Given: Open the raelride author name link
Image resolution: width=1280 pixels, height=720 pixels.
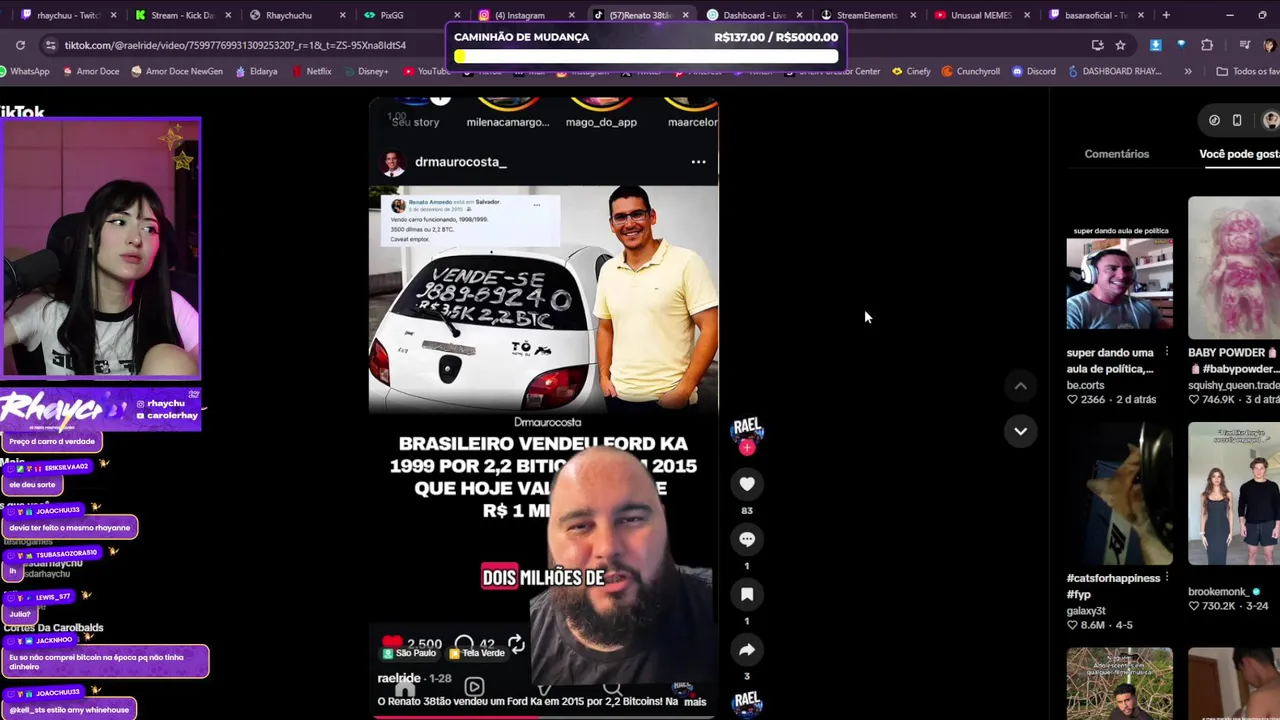Looking at the screenshot, I should [x=399, y=678].
